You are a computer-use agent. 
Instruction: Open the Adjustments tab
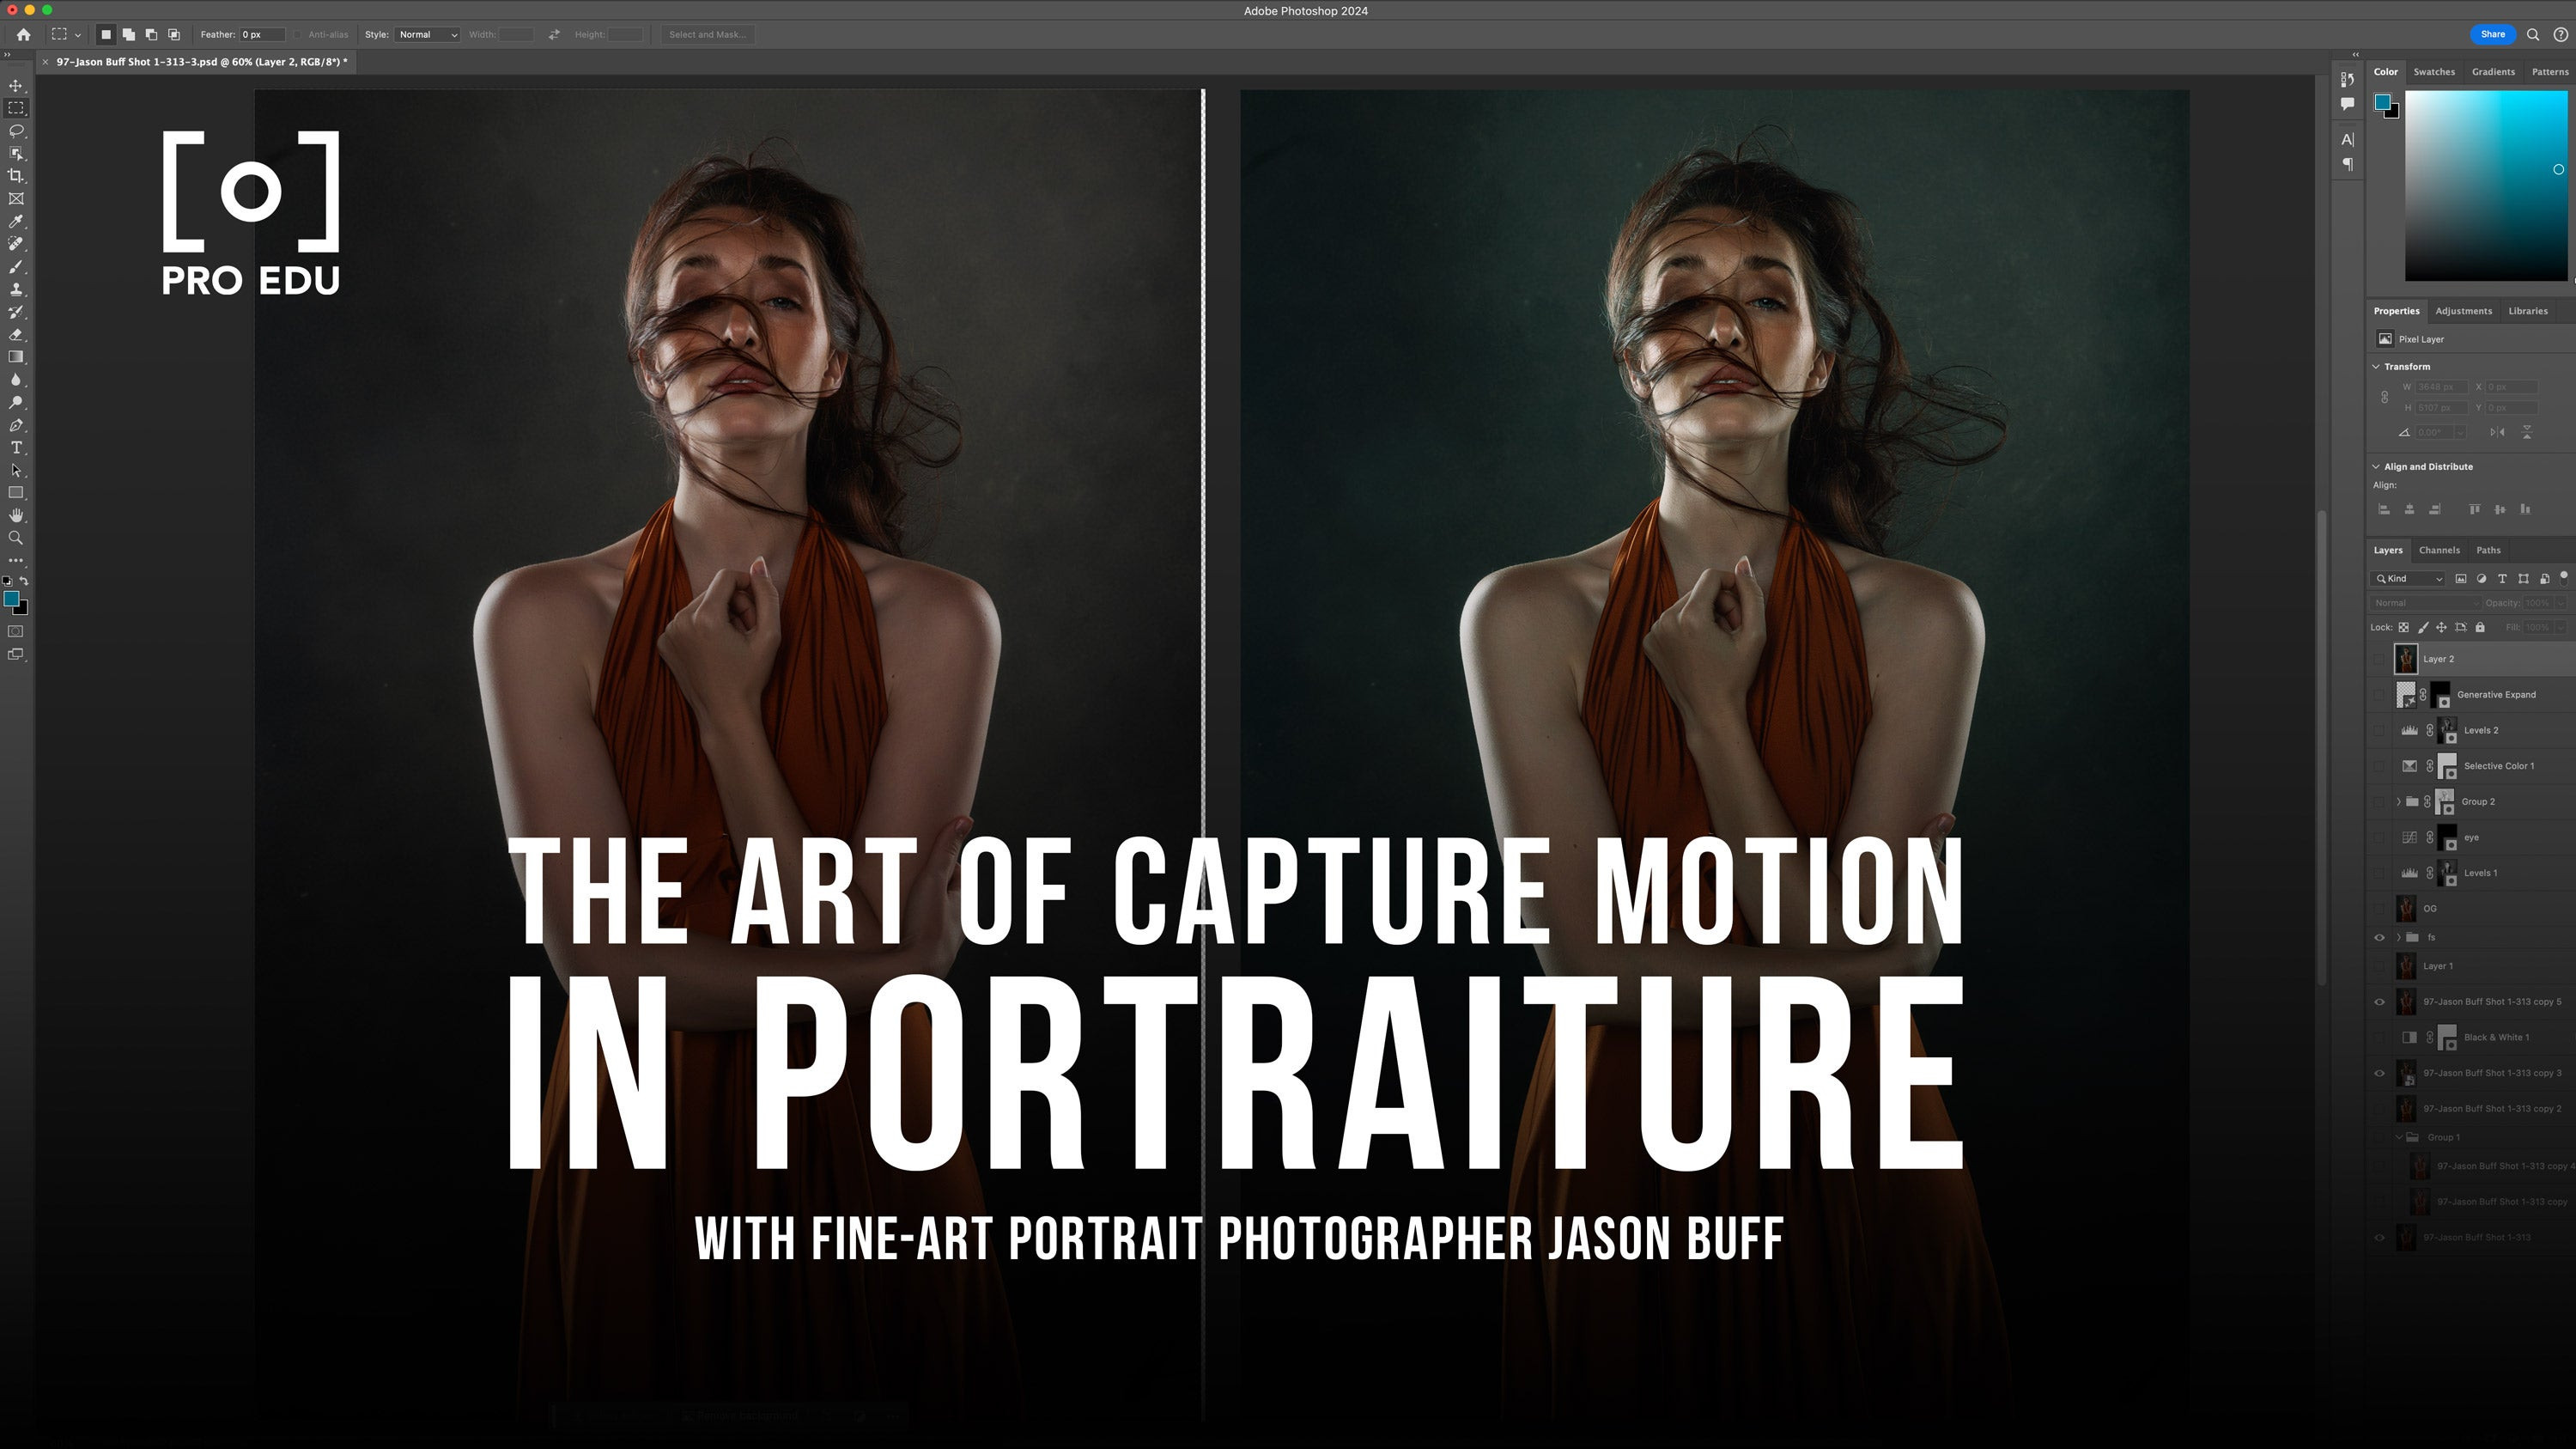[x=2463, y=311]
